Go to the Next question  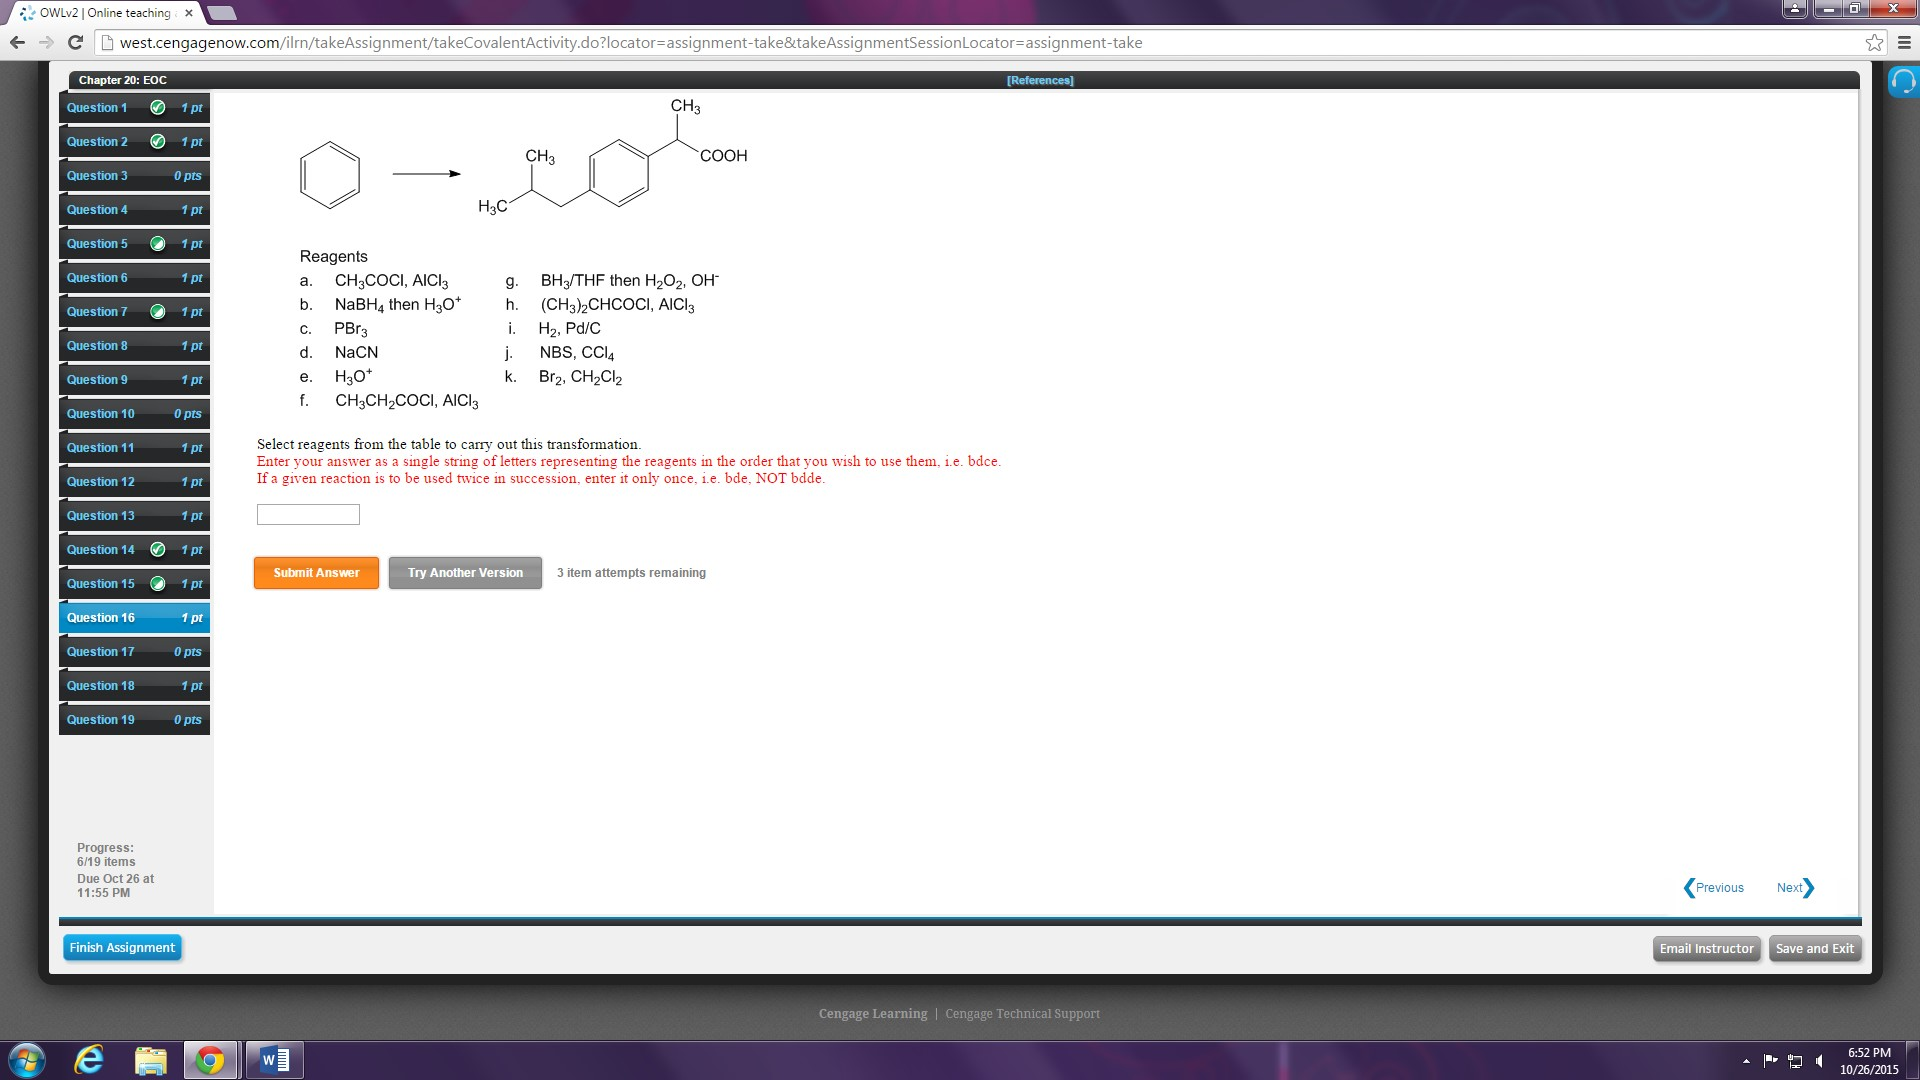pos(1793,887)
